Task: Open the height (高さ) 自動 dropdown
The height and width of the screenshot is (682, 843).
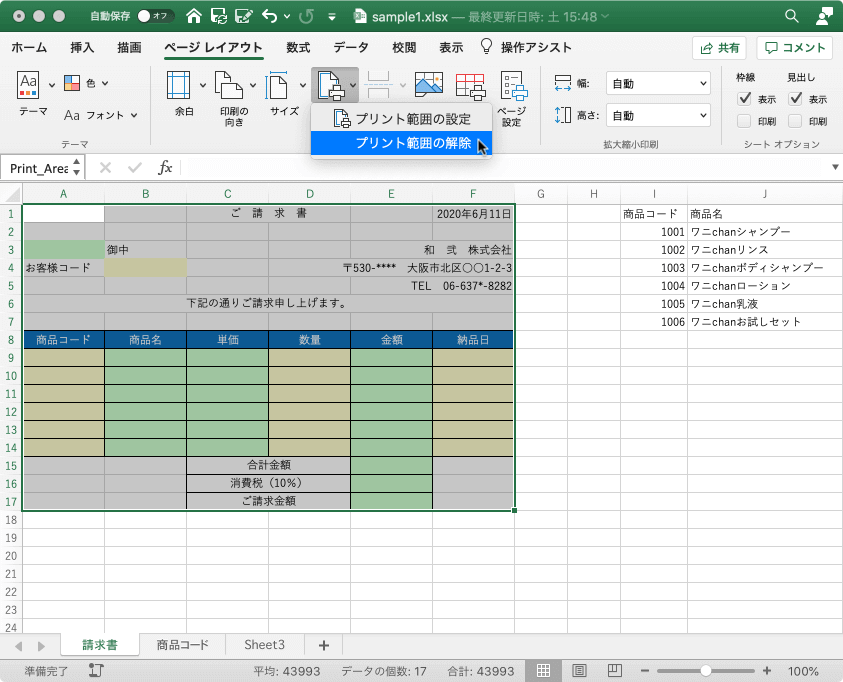Action: coord(658,116)
